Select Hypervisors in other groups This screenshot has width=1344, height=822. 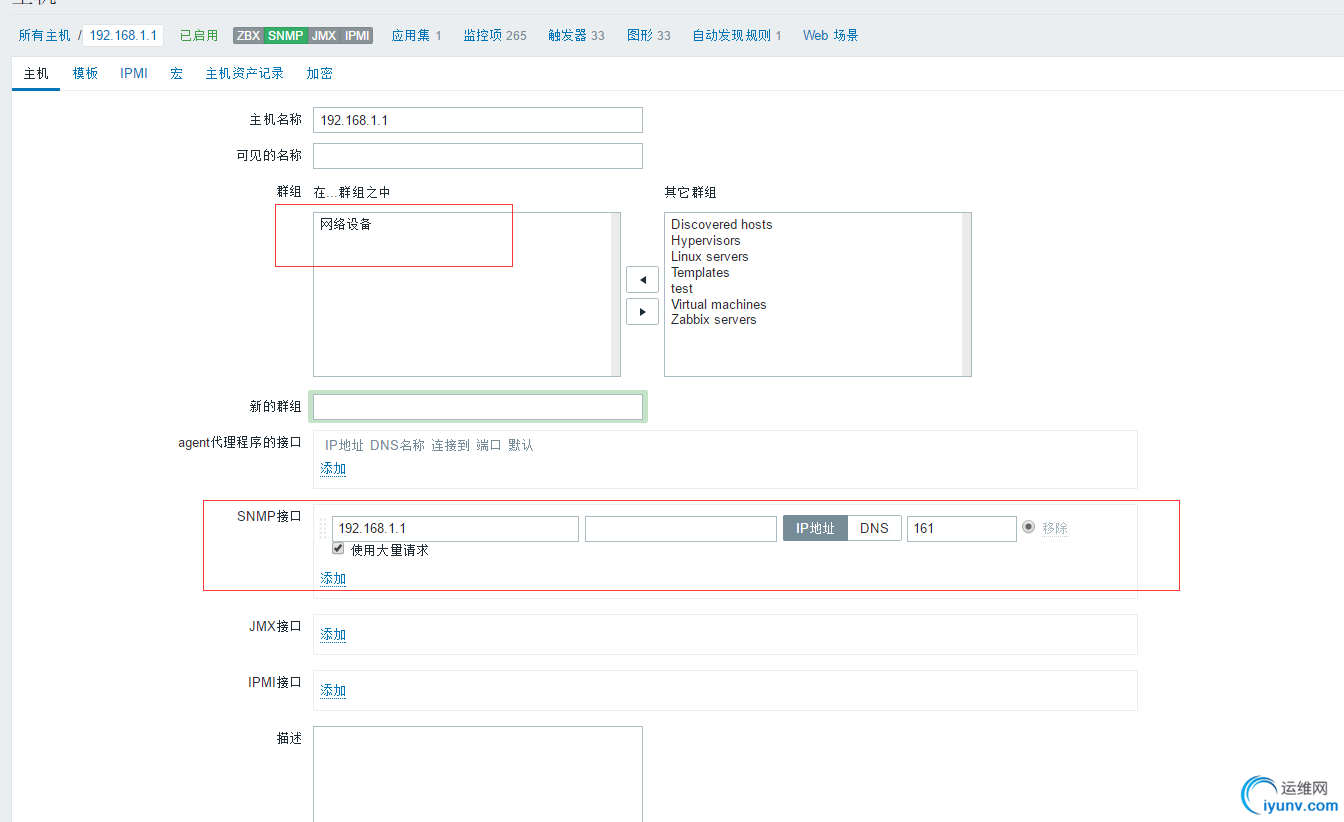coord(706,241)
